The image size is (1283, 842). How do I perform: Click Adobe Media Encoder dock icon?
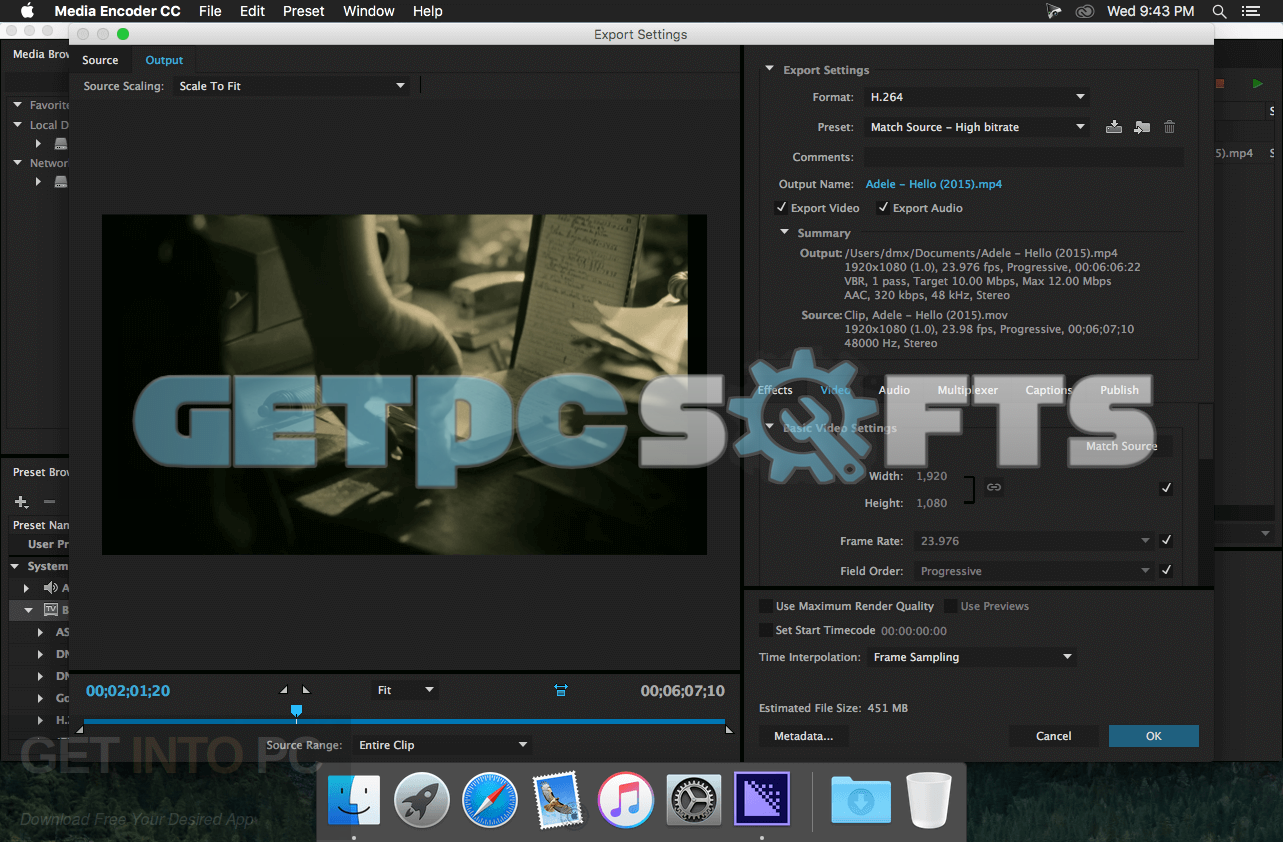tap(762, 799)
